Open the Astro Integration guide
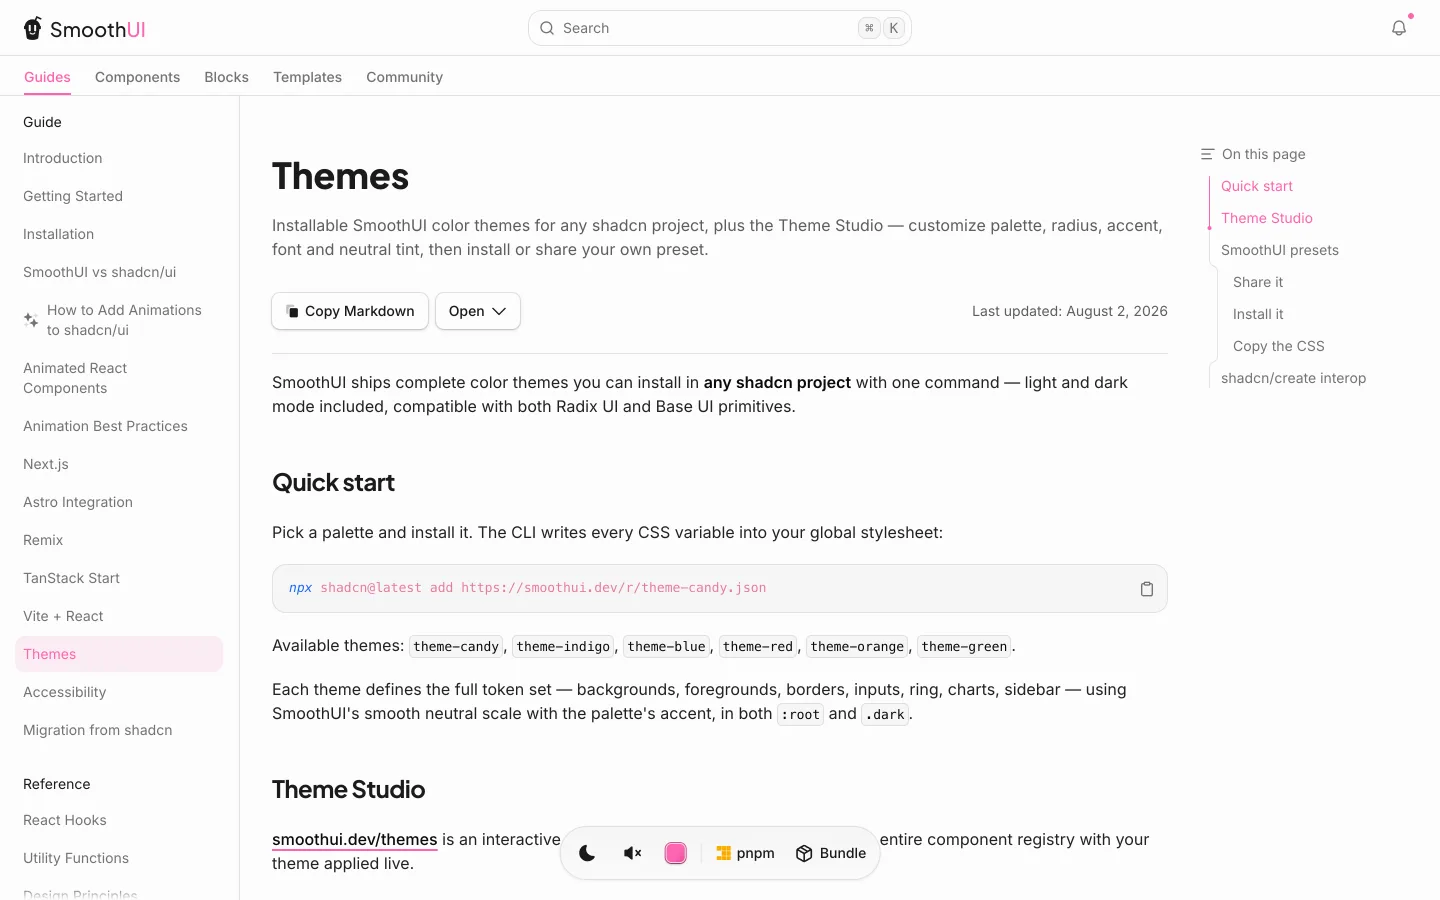 119,502
